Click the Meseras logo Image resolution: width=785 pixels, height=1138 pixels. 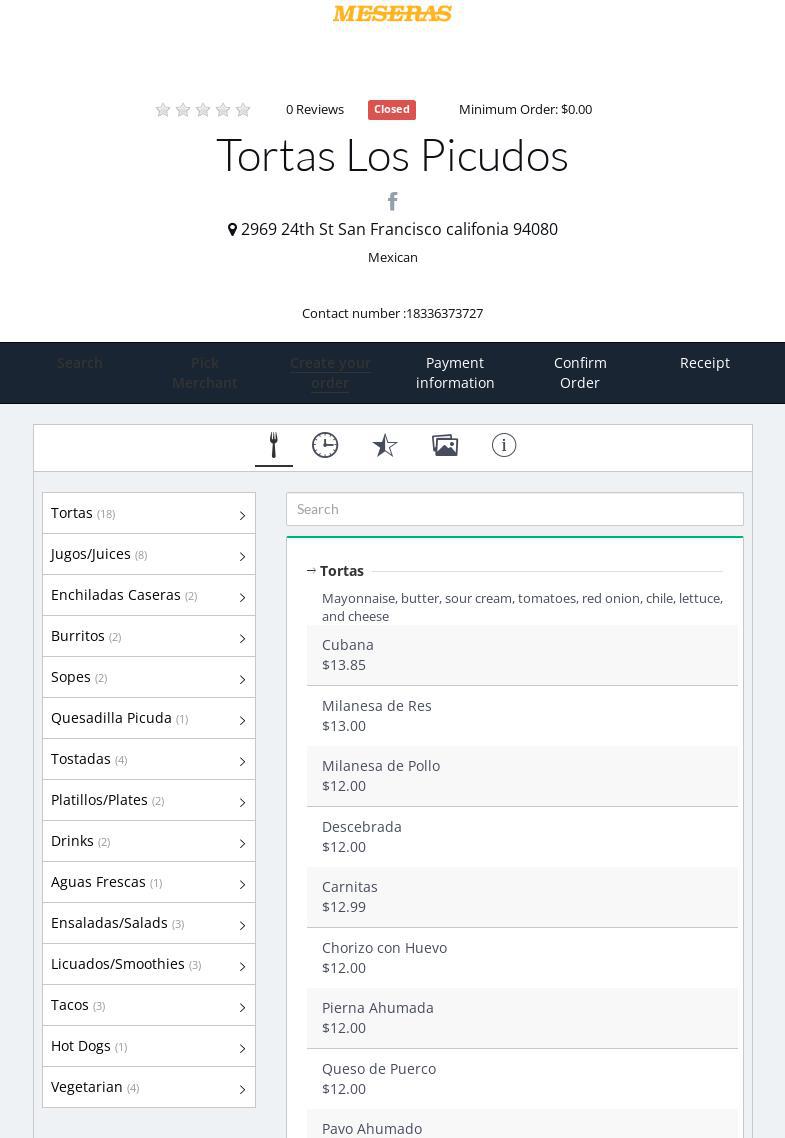392,14
